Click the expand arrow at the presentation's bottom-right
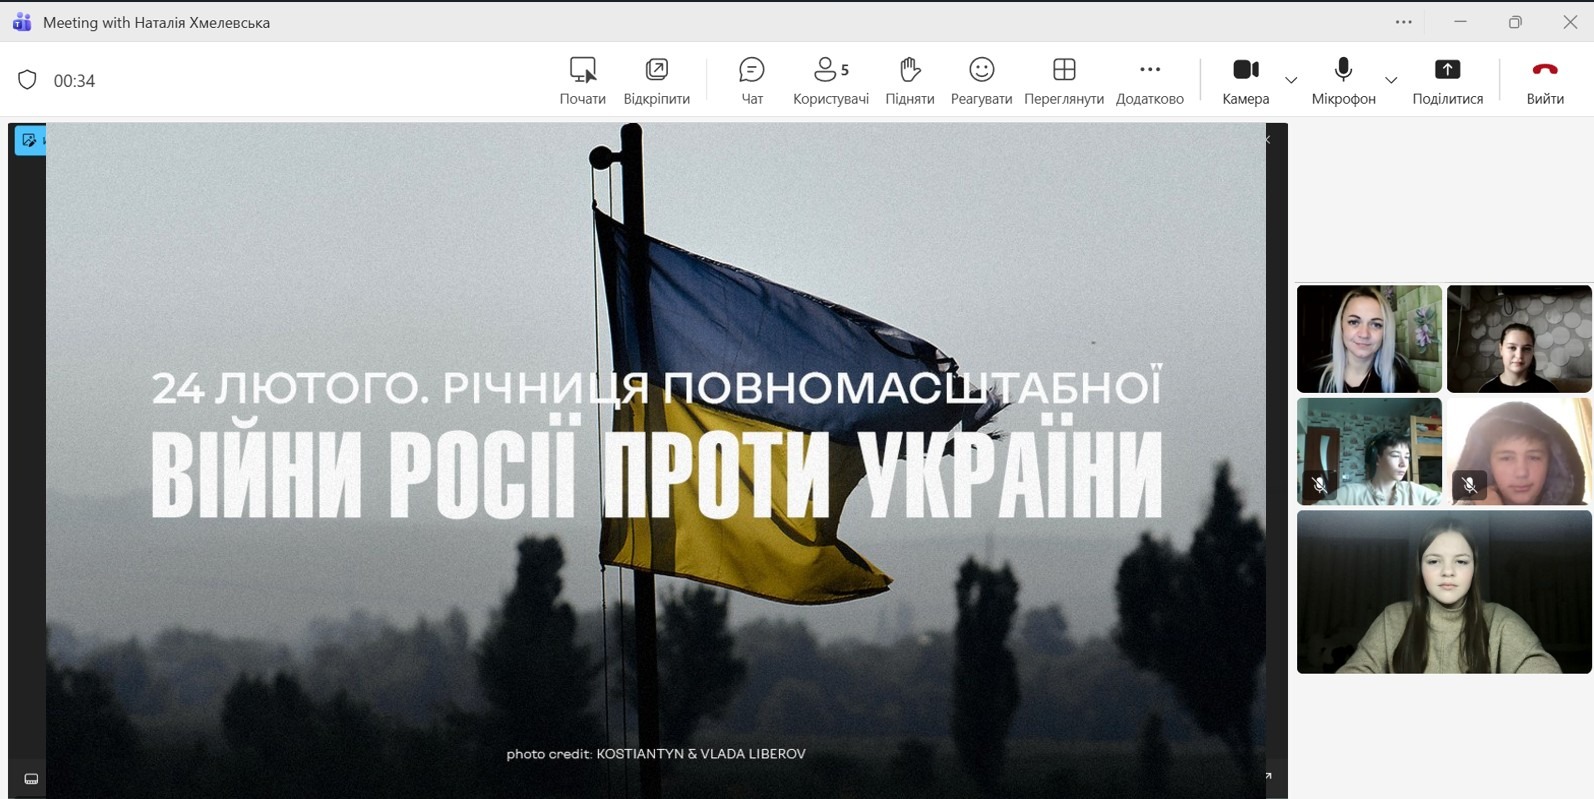 coord(1268,776)
